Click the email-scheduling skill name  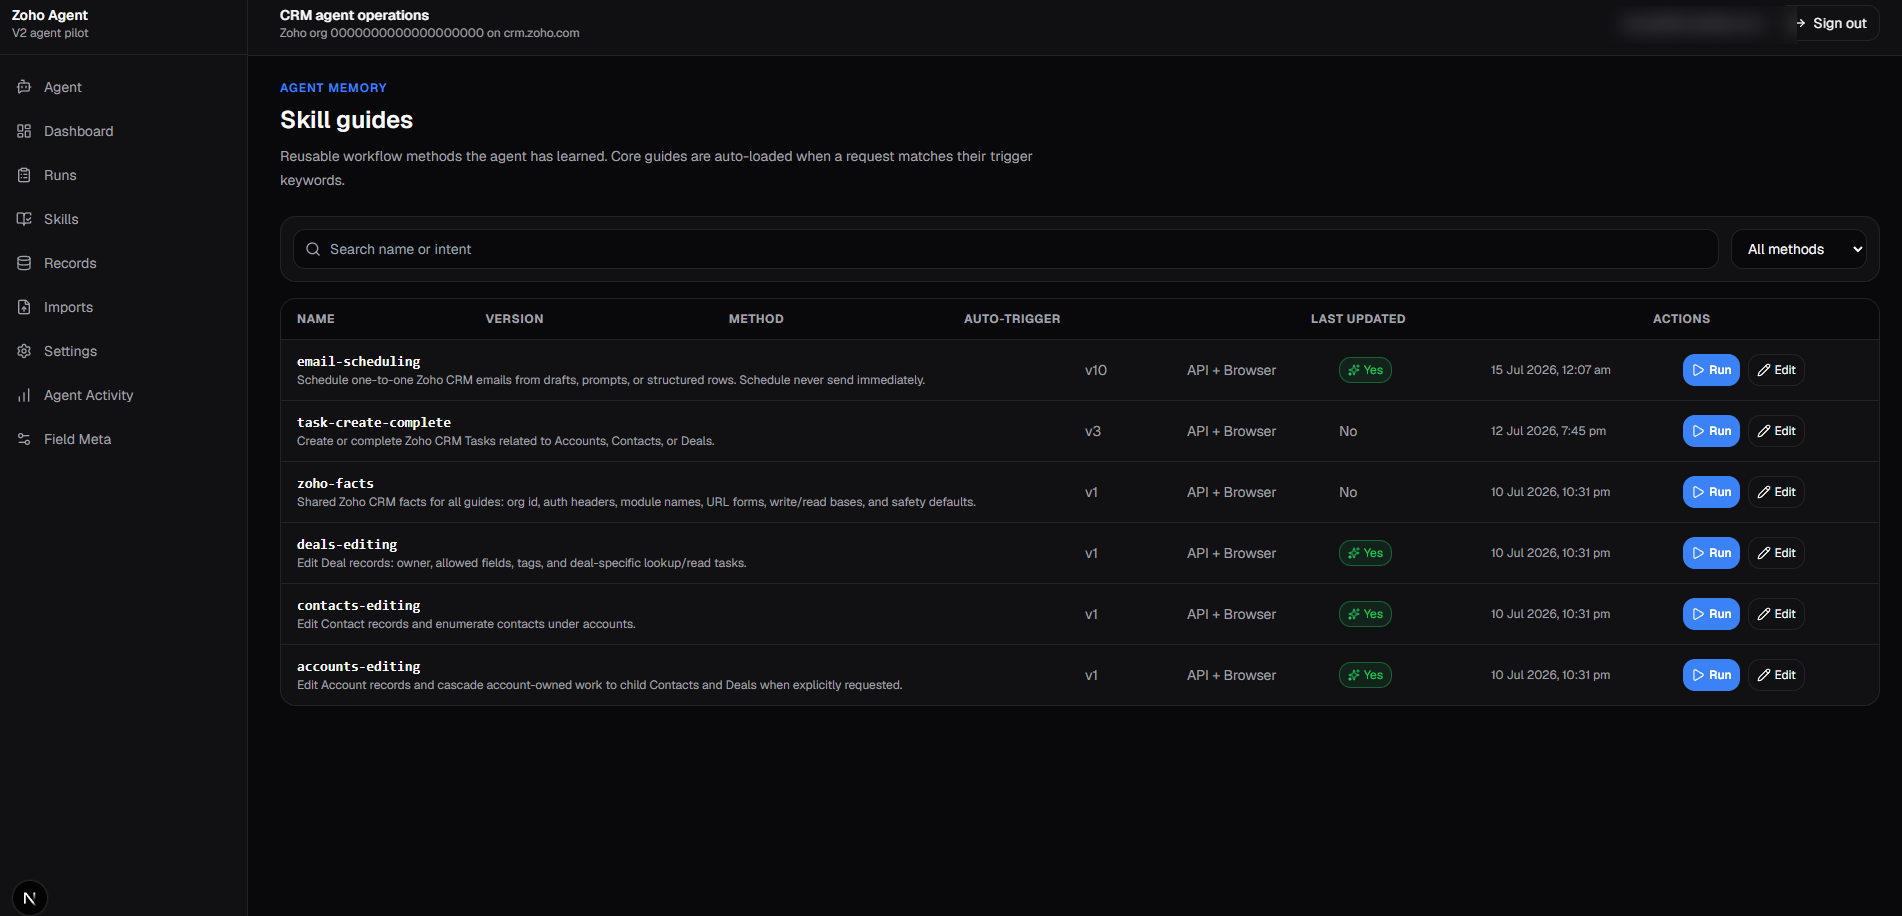point(358,361)
